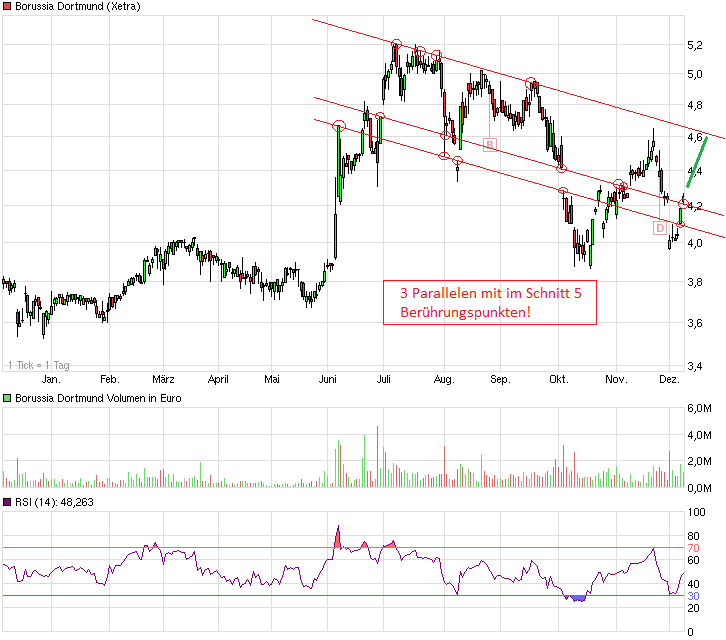Click the purple legend square beside RSI (14)
Viewport: 726px width, 640px height.
point(7,502)
